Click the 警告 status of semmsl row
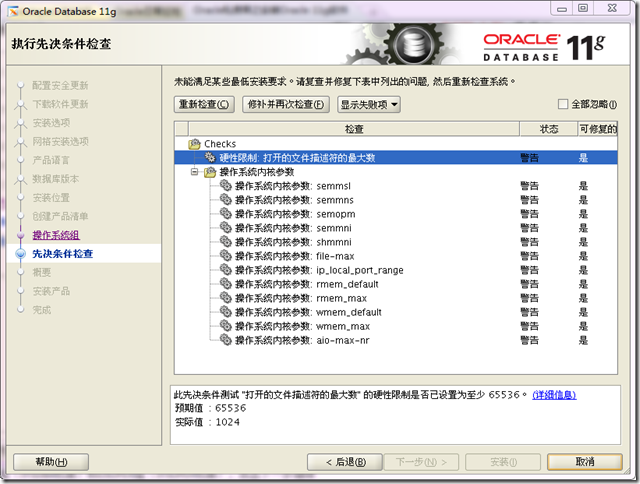The width and height of the screenshot is (640, 484). coord(529,186)
